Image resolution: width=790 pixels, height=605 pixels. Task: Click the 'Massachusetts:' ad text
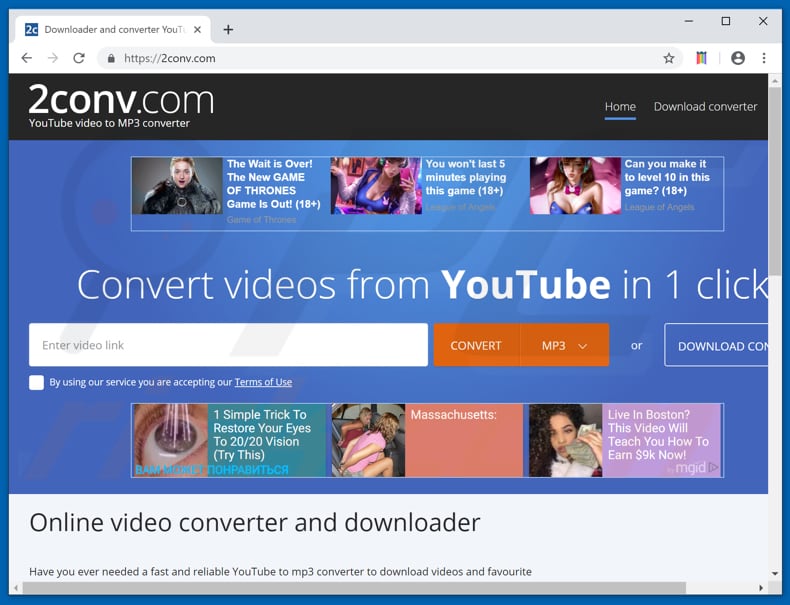pos(453,415)
